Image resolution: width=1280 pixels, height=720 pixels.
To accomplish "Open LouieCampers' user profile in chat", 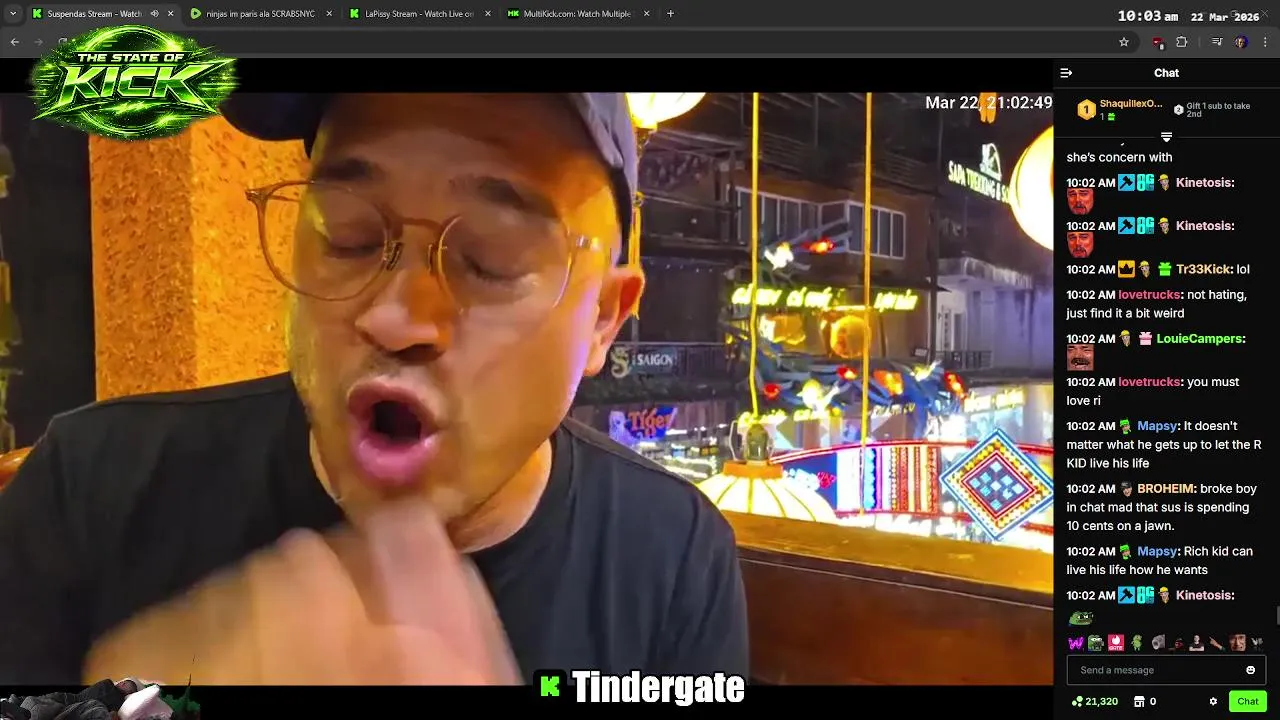I will pyautogui.click(x=1199, y=339).
